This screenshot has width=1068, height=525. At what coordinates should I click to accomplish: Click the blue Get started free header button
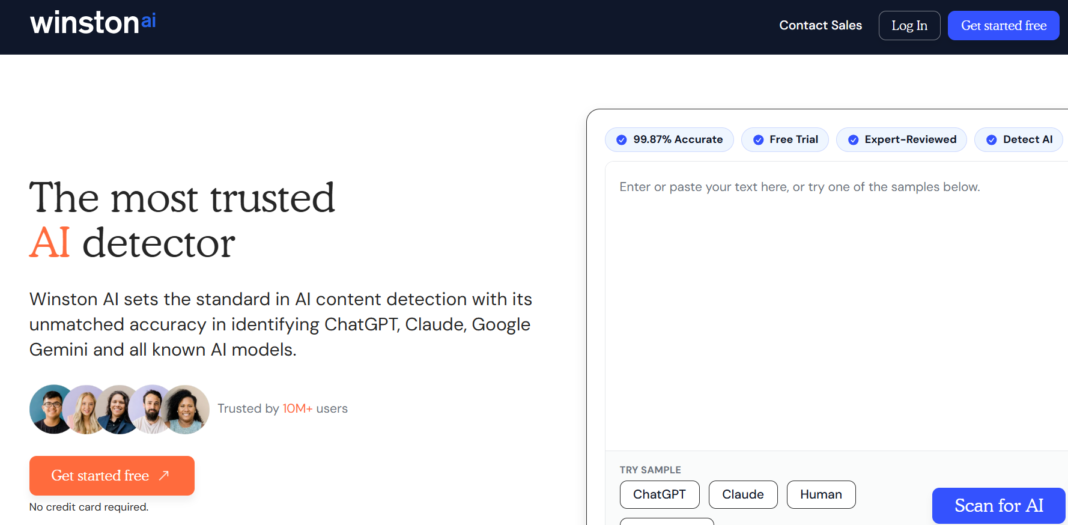(x=1003, y=26)
